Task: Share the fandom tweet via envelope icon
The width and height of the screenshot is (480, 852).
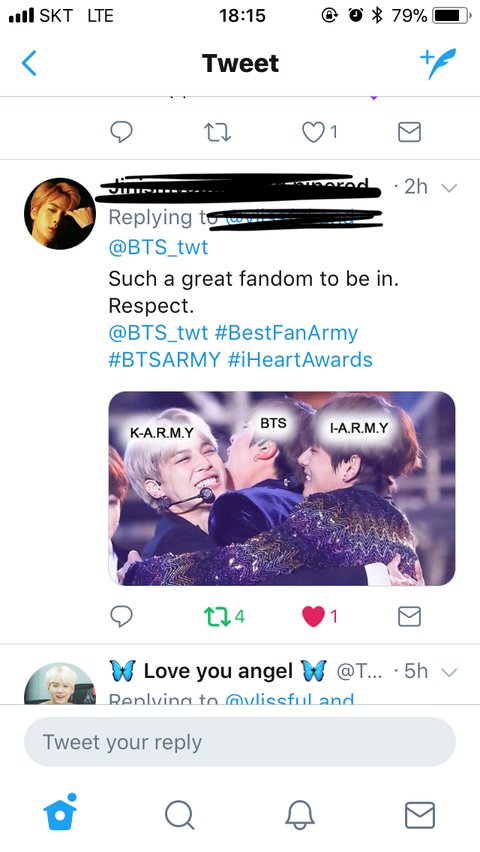Action: 409,616
